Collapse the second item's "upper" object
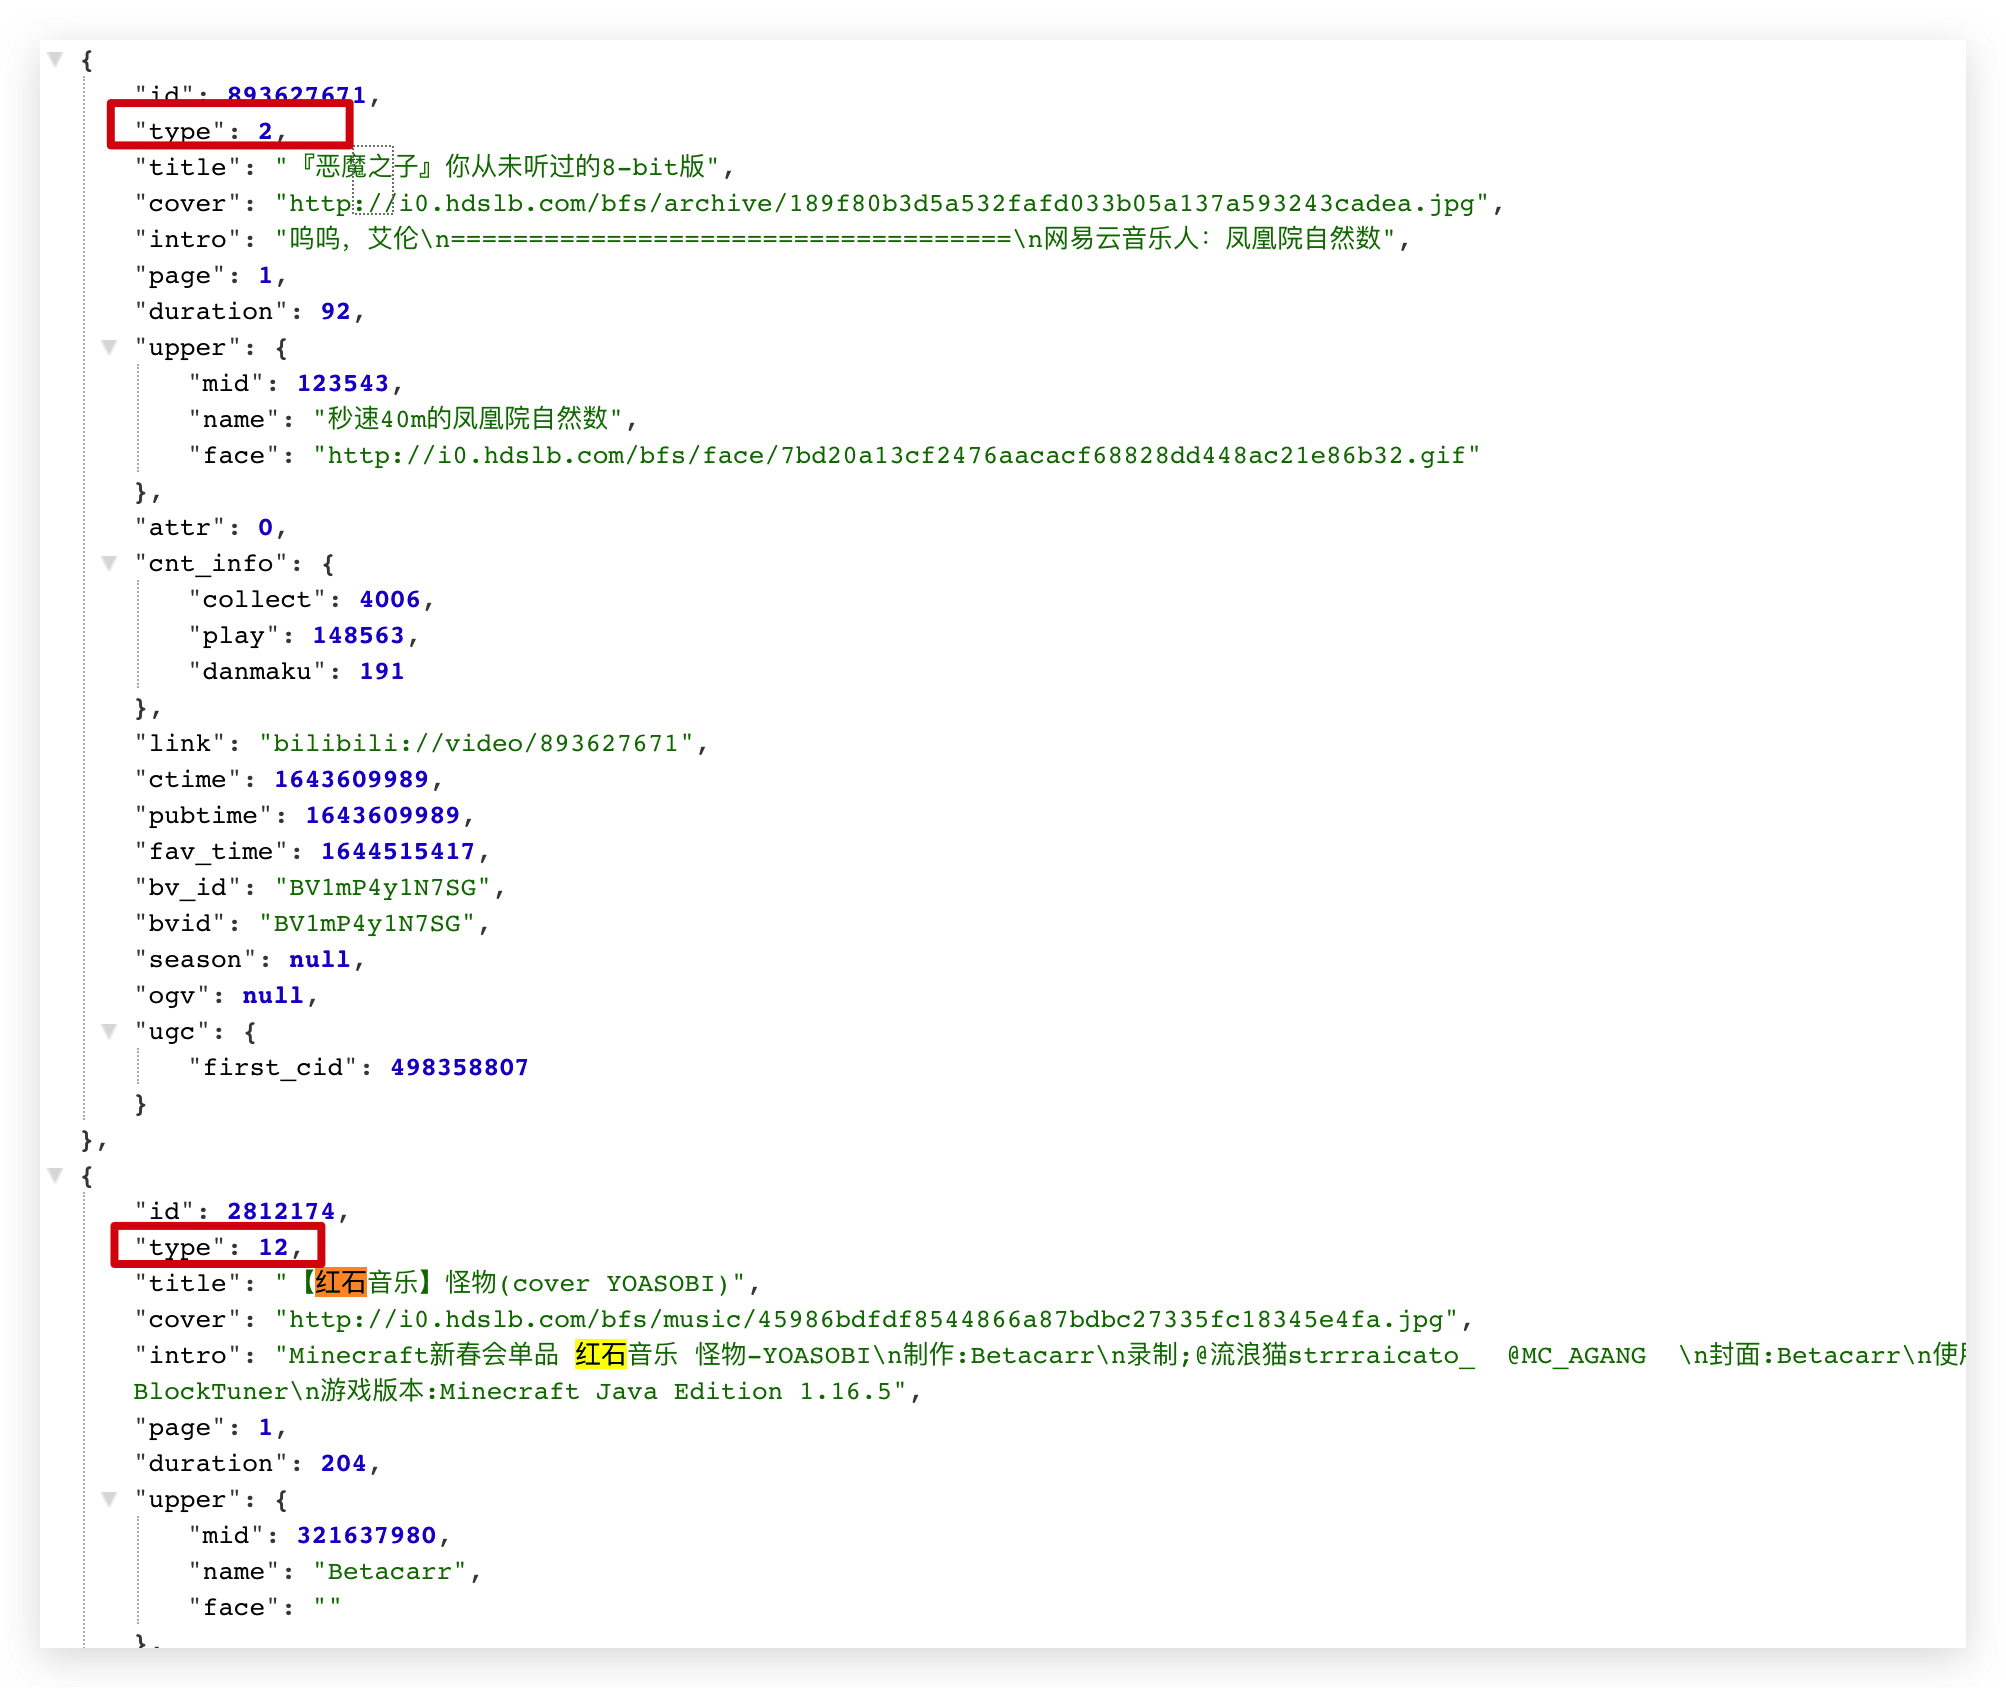Screen dimensions: 2006x1688 coord(110,1499)
